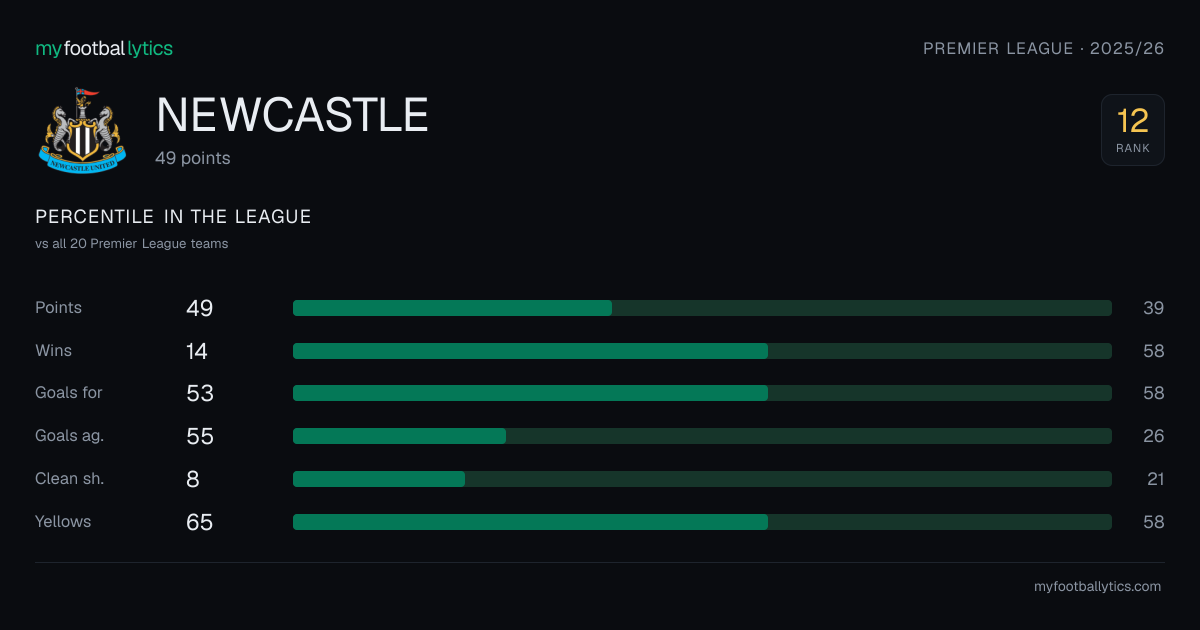Click the myfootballytics logo at top left

104,48
